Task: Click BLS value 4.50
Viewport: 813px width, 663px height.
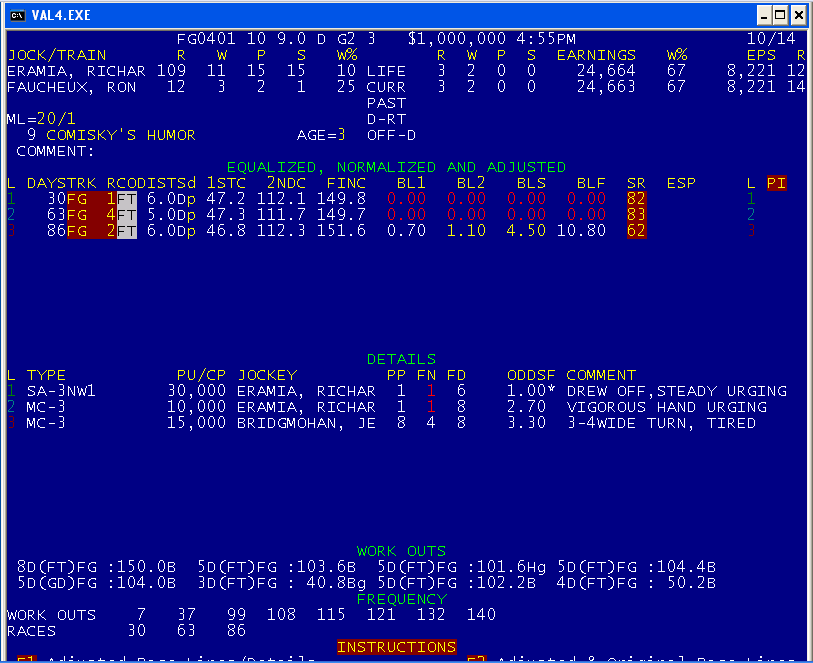Action: click(526, 231)
